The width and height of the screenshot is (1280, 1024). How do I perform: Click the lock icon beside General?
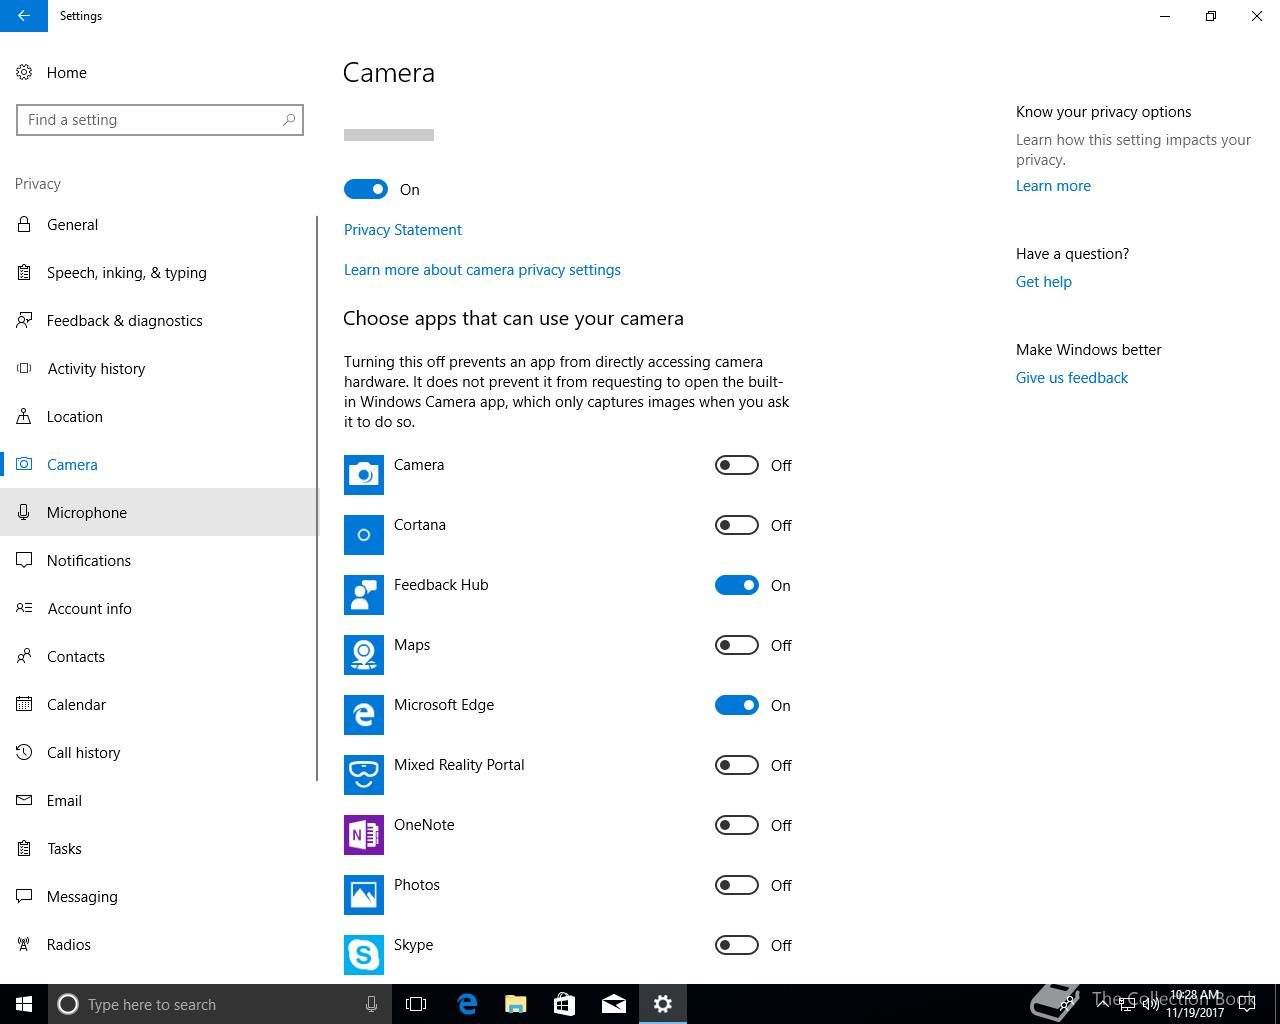point(24,224)
